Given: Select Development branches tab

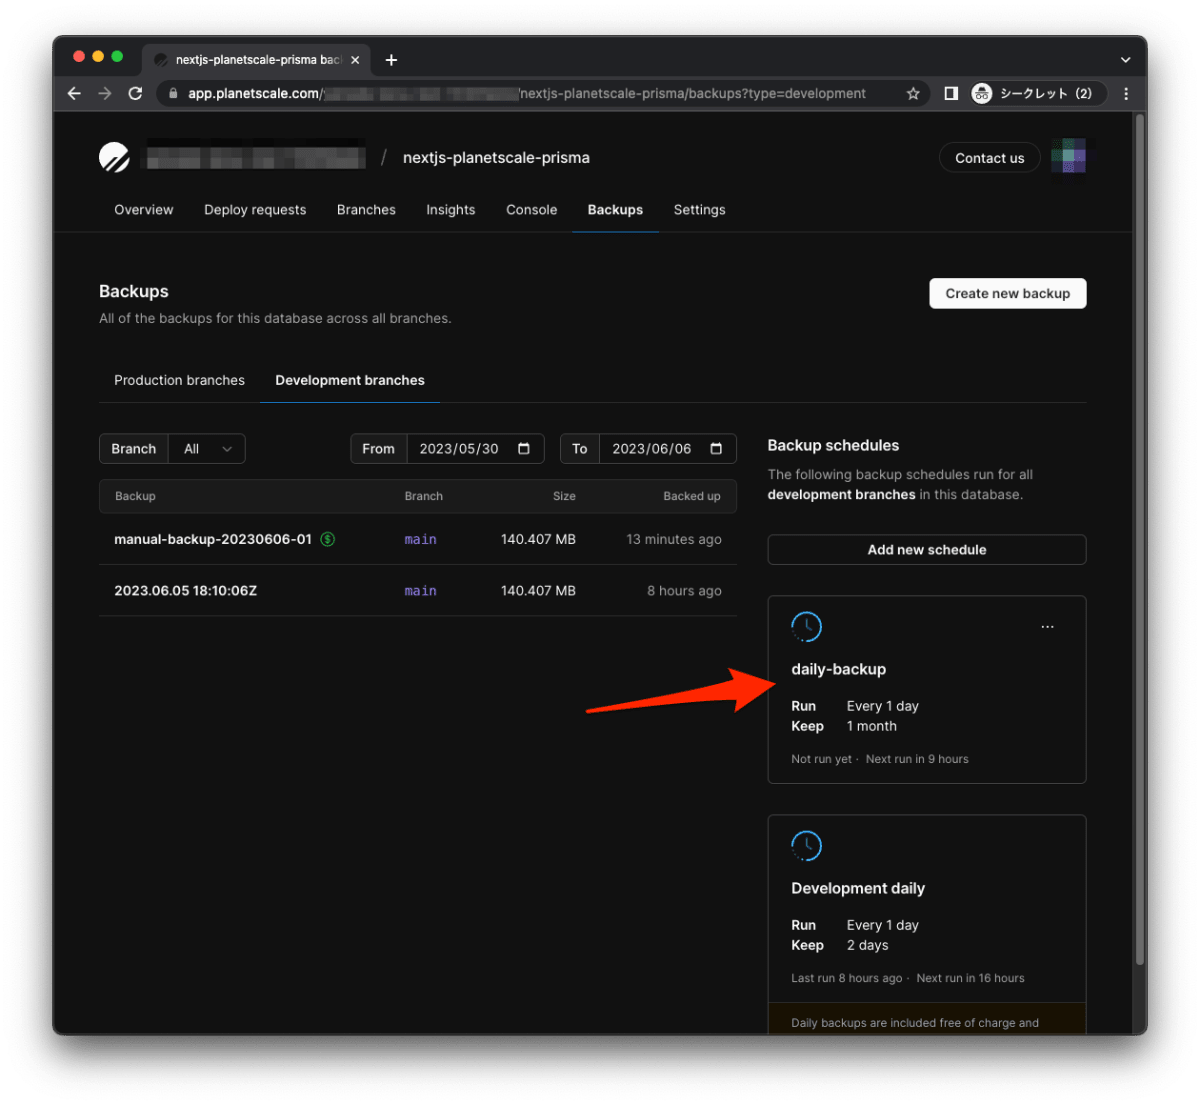Looking at the screenshot, I should [350, 380].
